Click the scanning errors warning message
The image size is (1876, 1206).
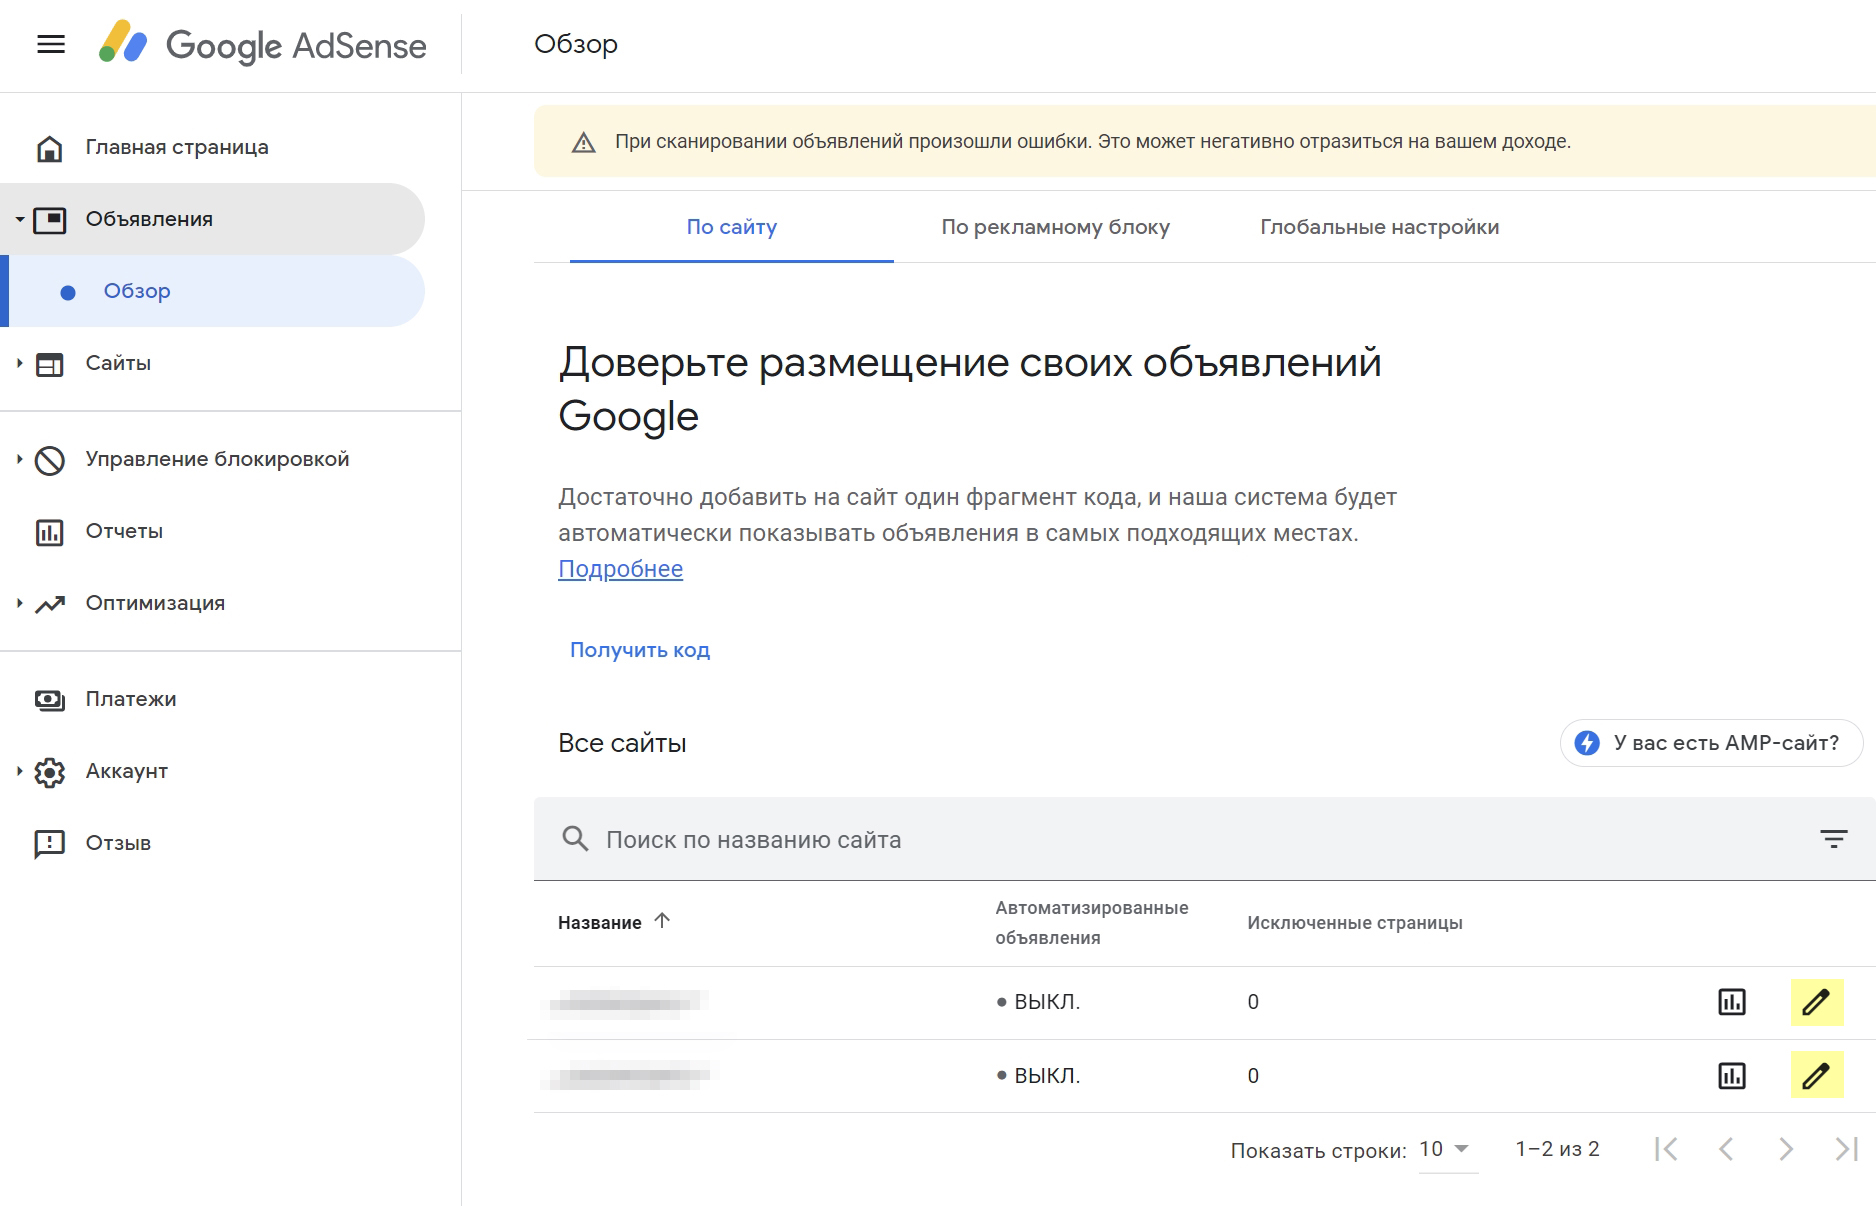pyautogui.click(x=1093, y=142)
